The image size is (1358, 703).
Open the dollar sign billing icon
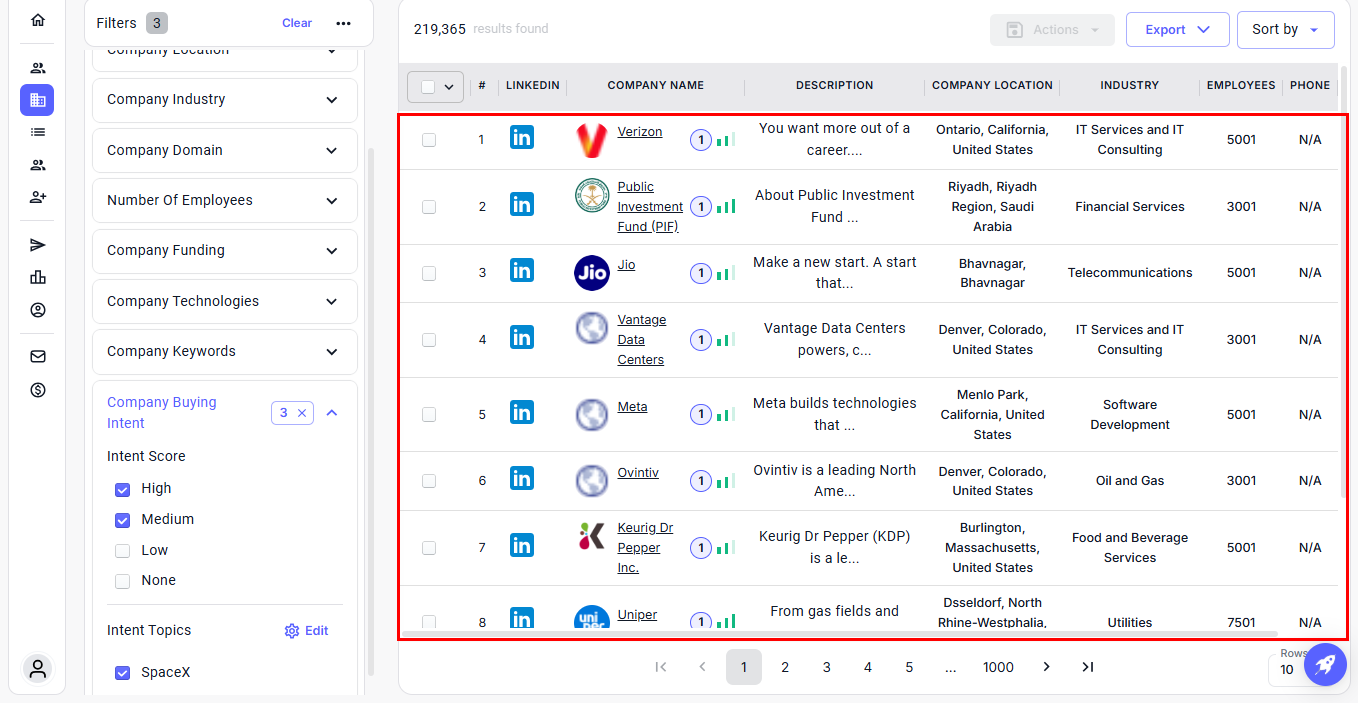pyautogui.click(x=38, y=390)
